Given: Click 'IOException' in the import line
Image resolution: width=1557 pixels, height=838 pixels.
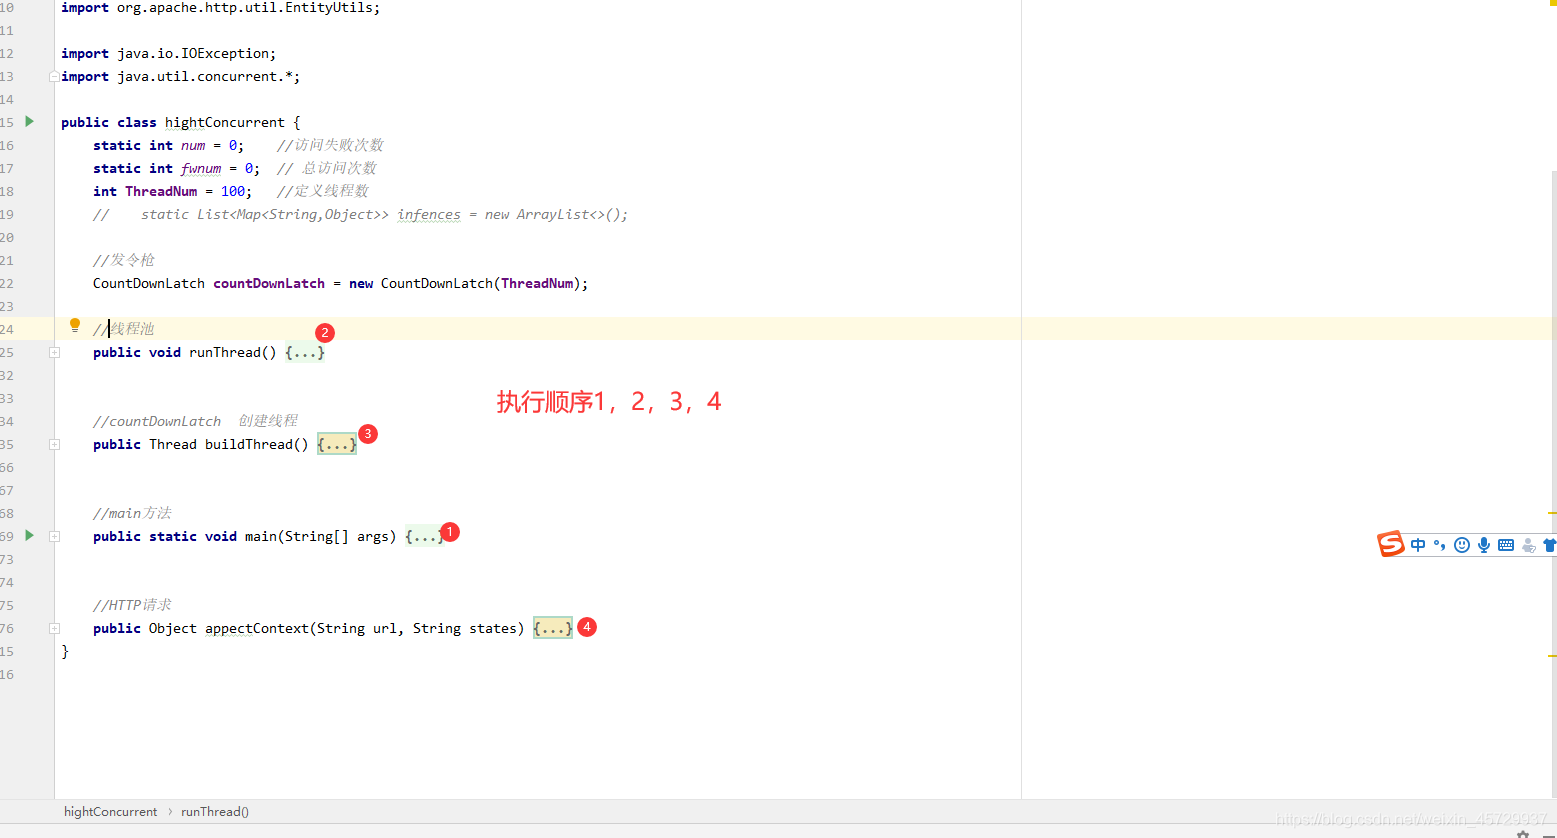Looking at the screenshot, I should pyautogui.click(x=225, y=53).
